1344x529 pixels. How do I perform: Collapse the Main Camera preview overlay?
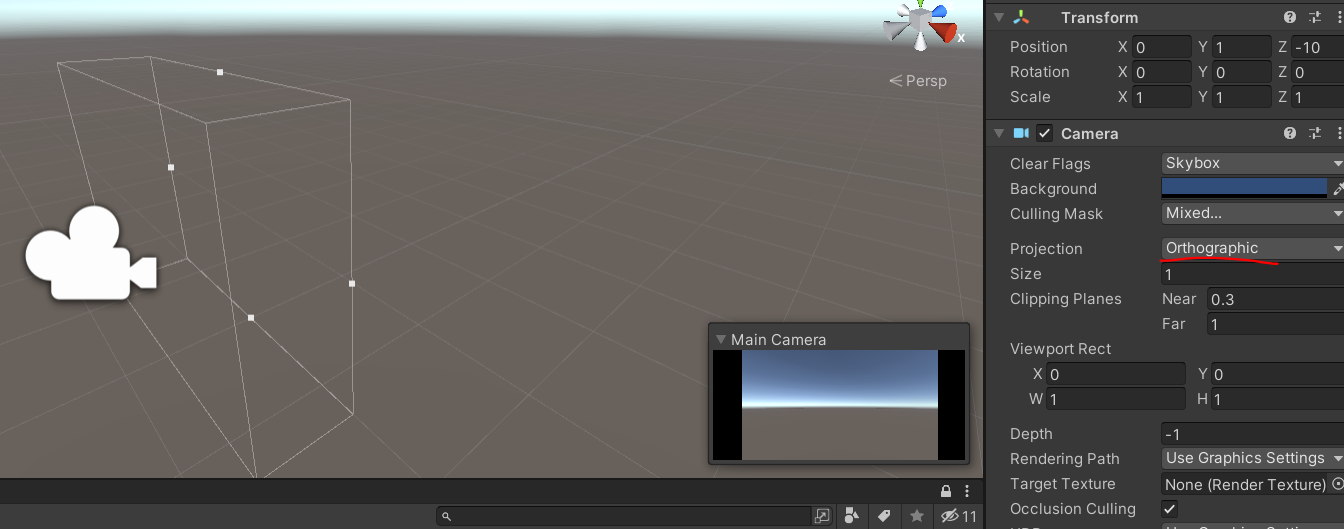(720, 340)
